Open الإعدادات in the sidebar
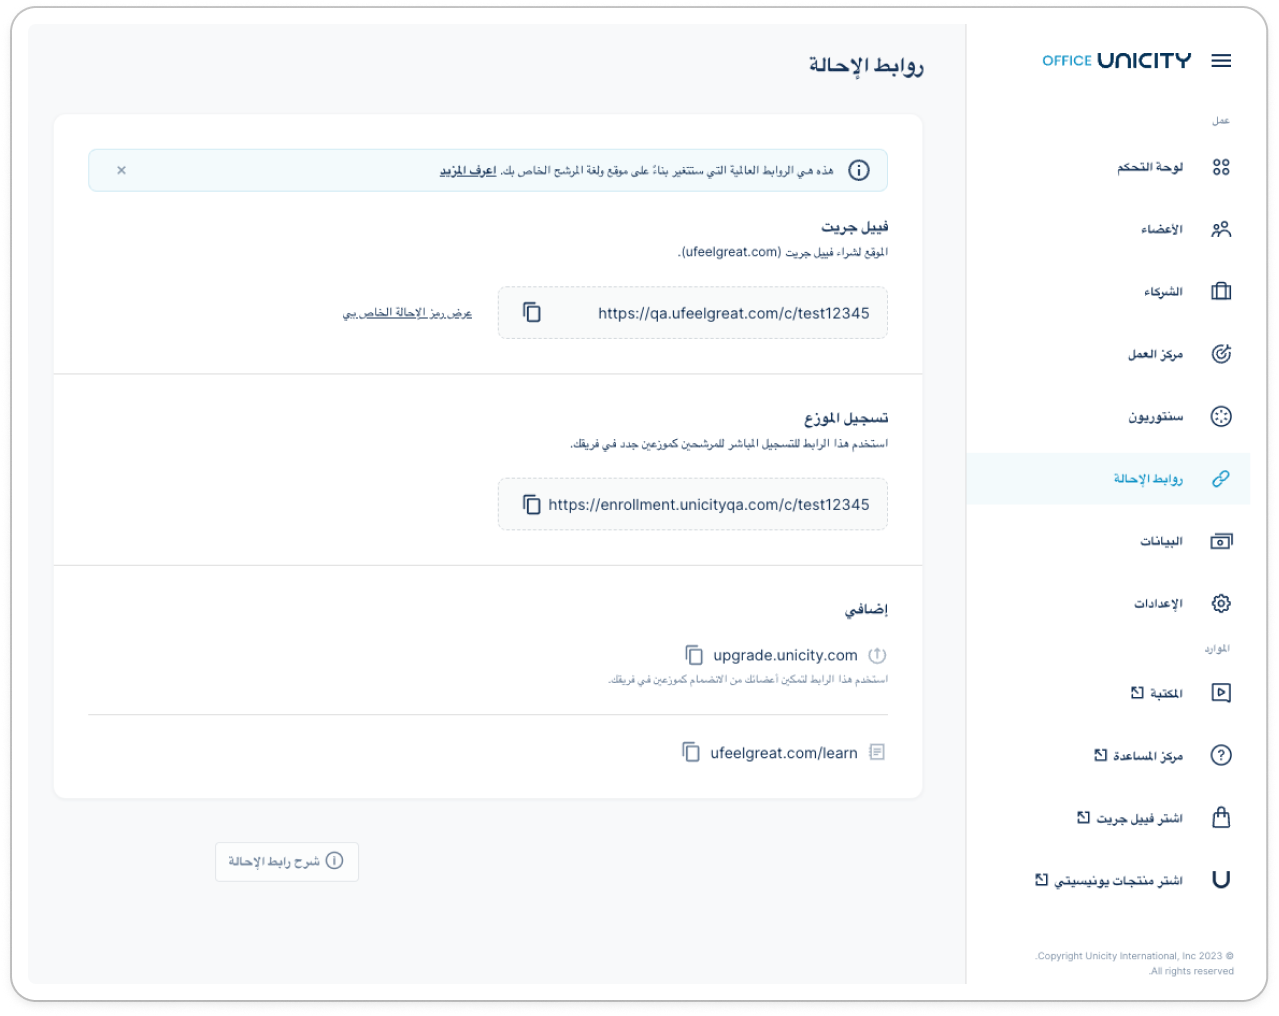This screenshot has width=1279, height=1016. [x=1158, y=603]
